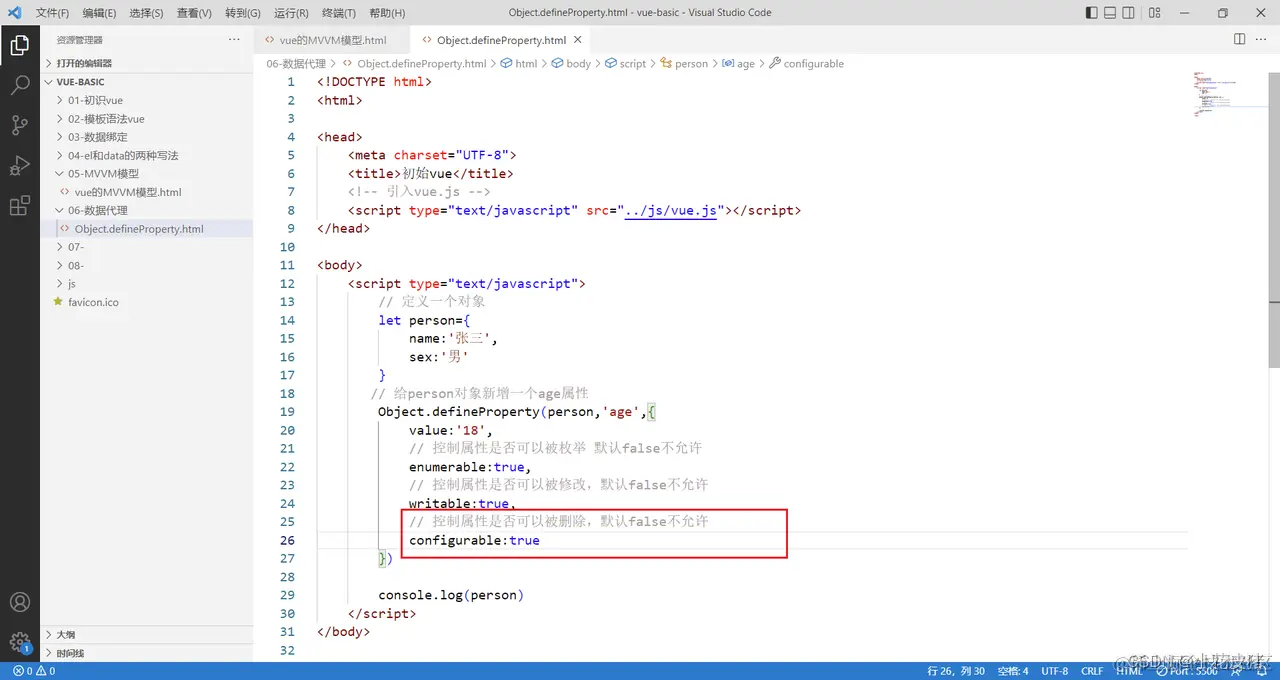Click line number 29 in the gutter
The width and height of the screenshot is (1280, 680).
[x=287, y=595]
